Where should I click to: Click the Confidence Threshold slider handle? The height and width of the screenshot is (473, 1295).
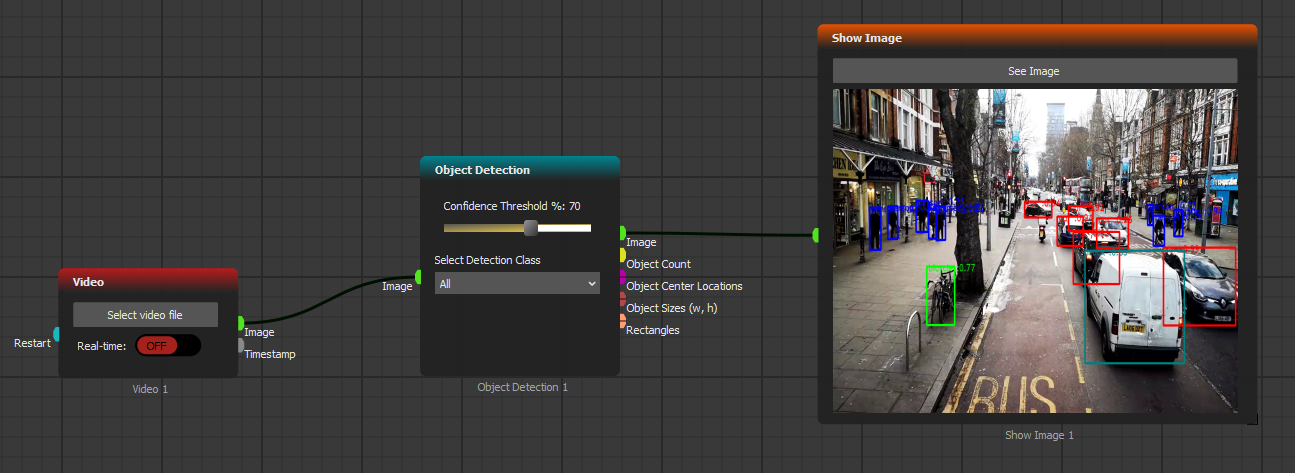[x=531, y=228]
